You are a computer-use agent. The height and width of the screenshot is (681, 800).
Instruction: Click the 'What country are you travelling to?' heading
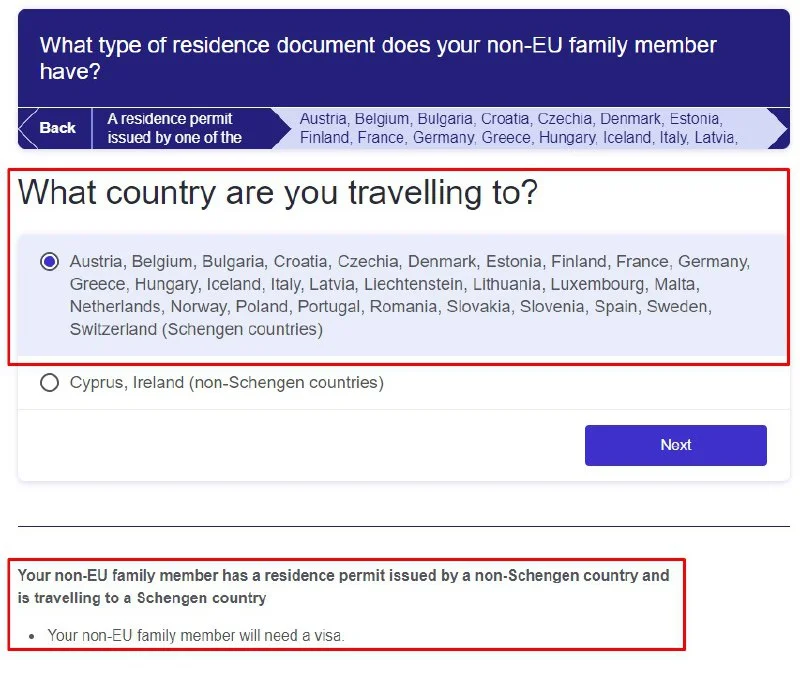pos(278,193)
